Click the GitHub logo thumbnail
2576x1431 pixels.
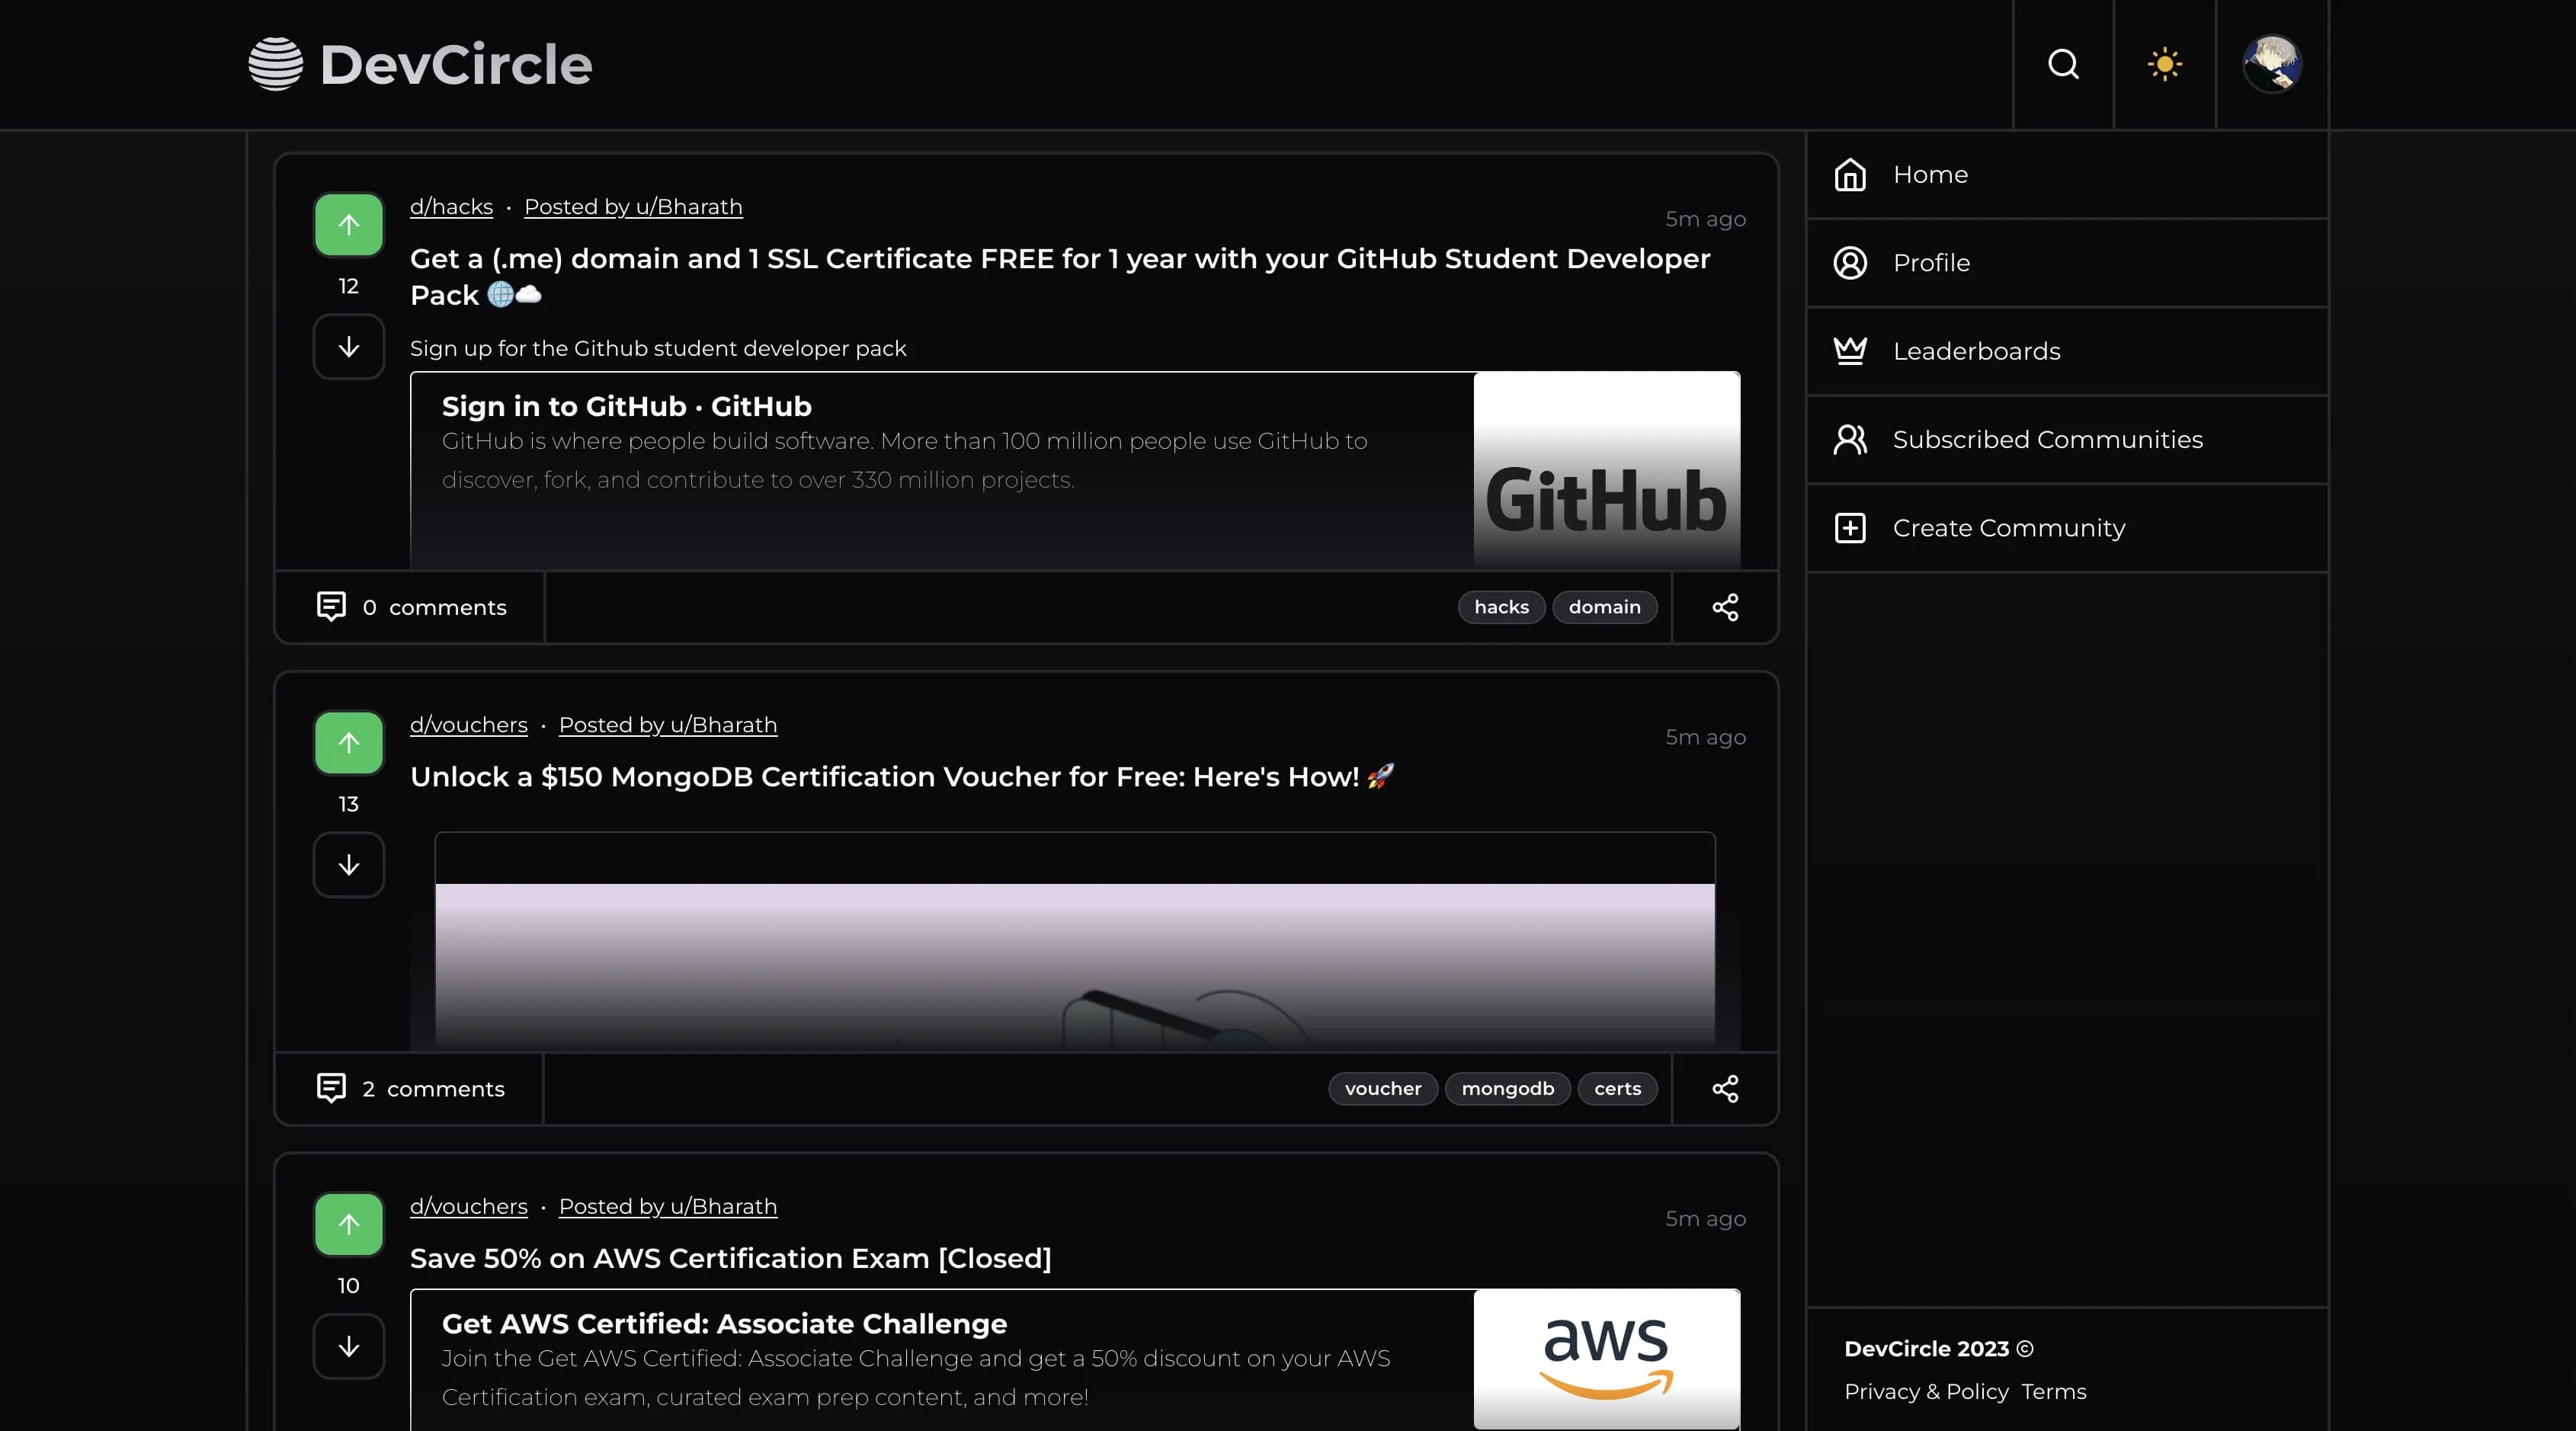(x=1607, y=470)
